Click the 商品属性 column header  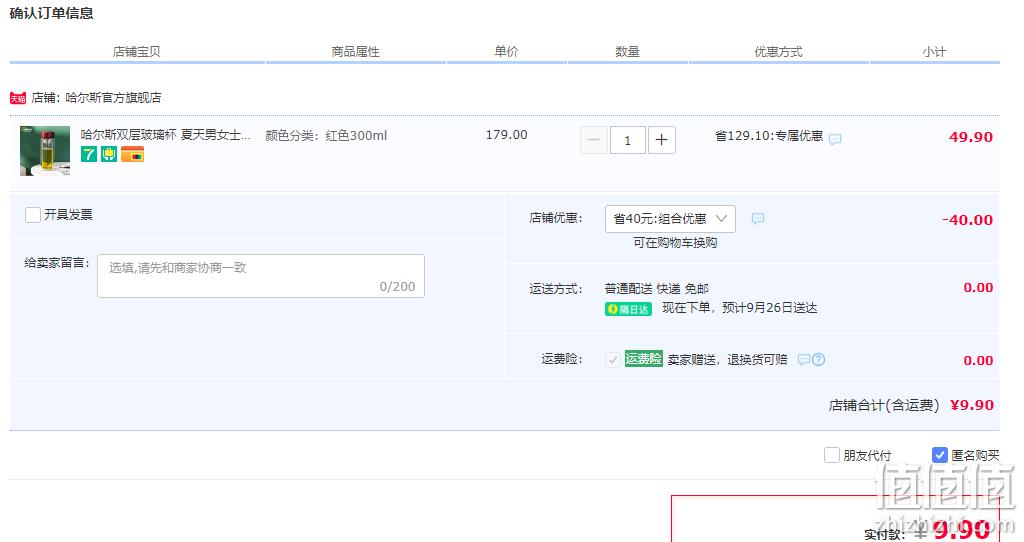click(x=355, y=52)
